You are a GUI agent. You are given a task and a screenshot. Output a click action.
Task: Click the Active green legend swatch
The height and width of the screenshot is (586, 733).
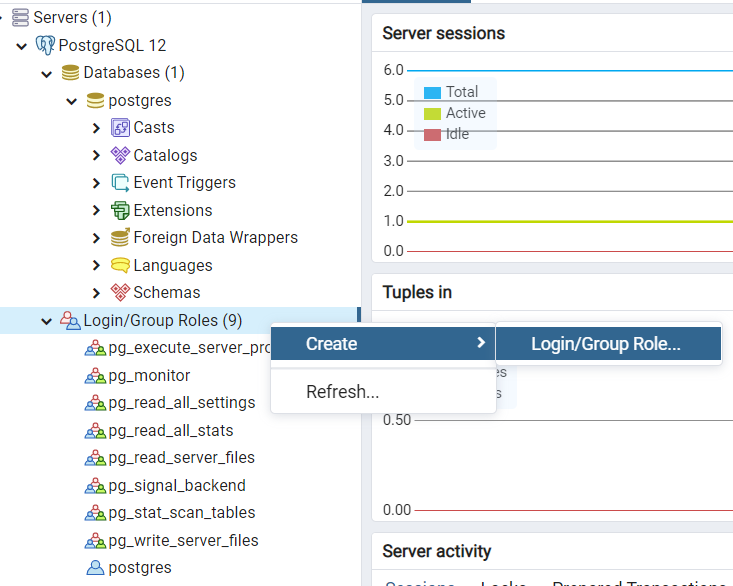click(432, 114)
